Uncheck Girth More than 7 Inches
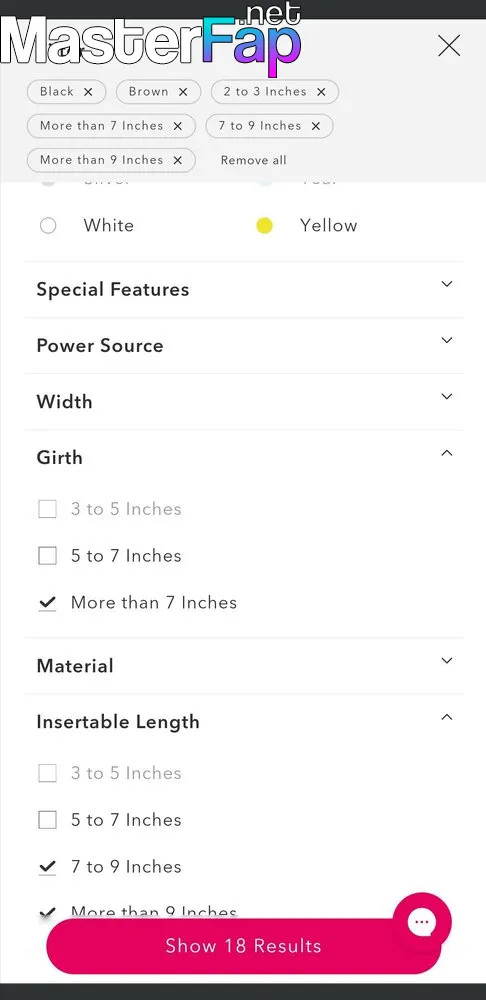 [x=48, y=603]
